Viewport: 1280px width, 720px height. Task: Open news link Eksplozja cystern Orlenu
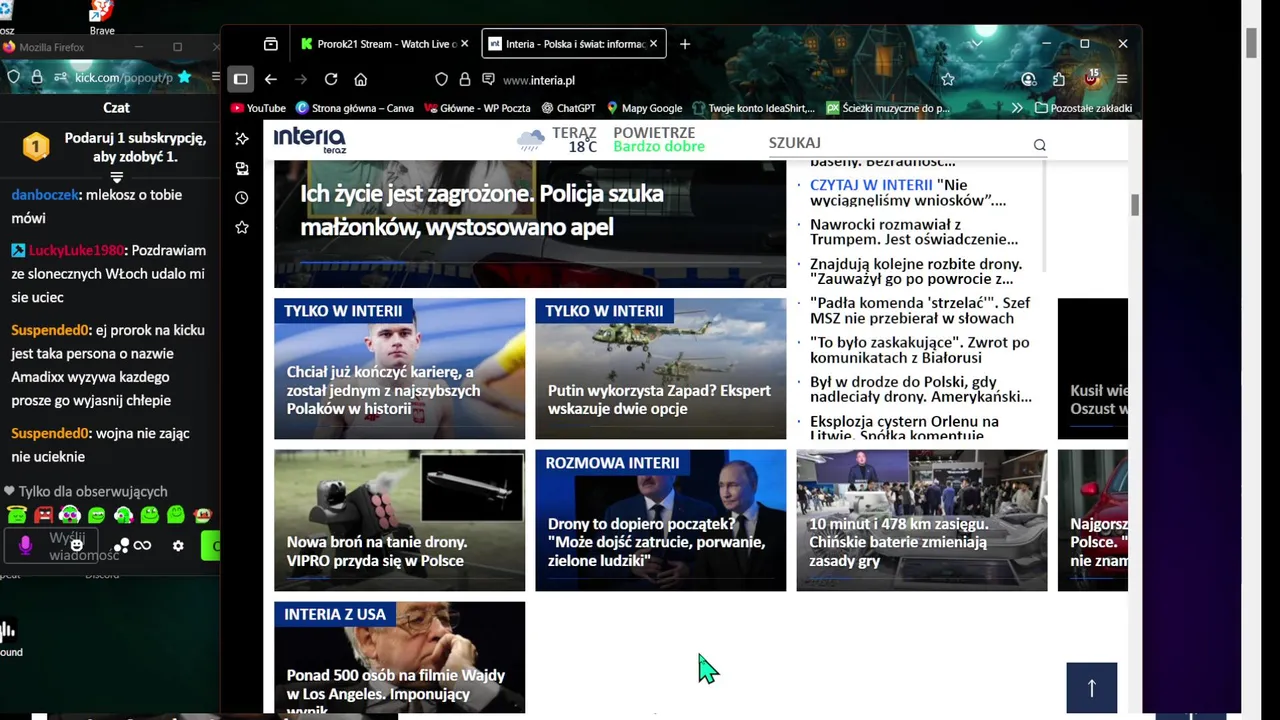[904, 428]
